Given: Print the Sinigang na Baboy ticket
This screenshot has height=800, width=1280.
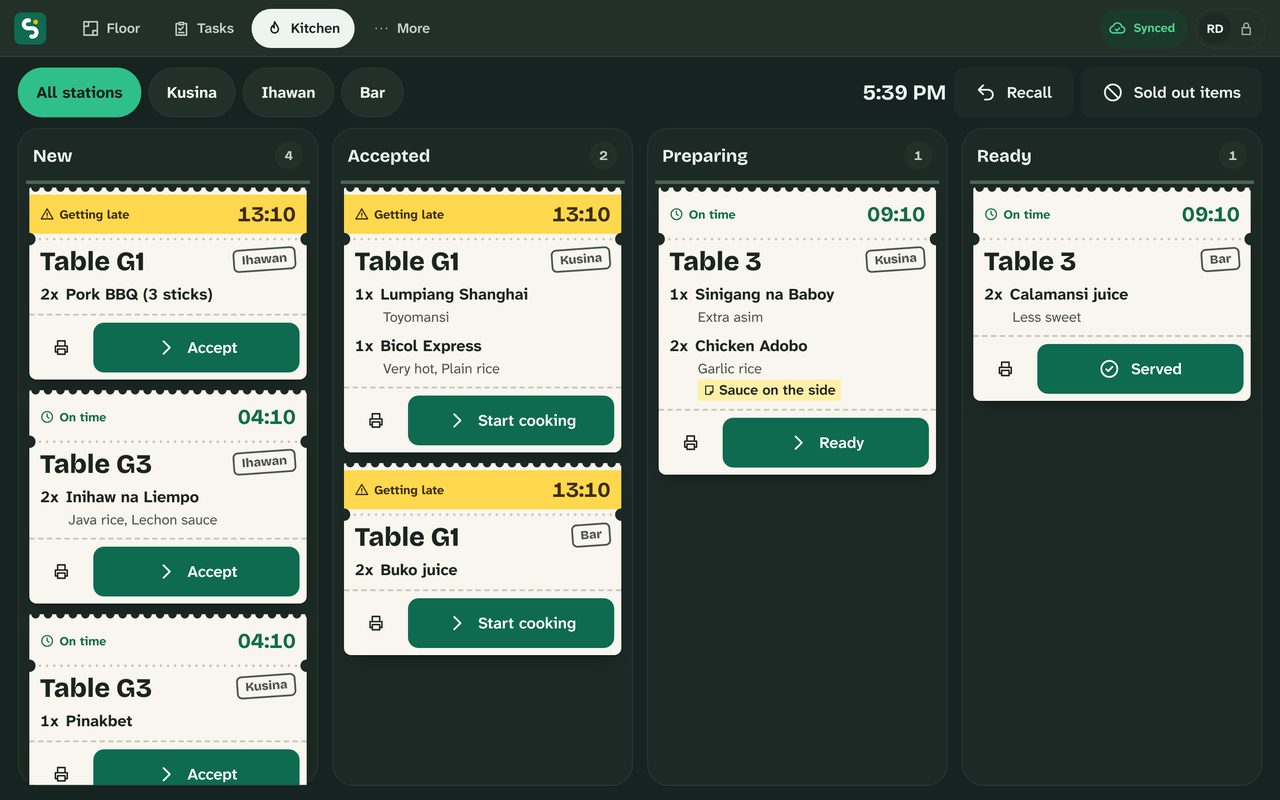Looking at the screenshot, I should pyautogui.click(x=690, y=443).
